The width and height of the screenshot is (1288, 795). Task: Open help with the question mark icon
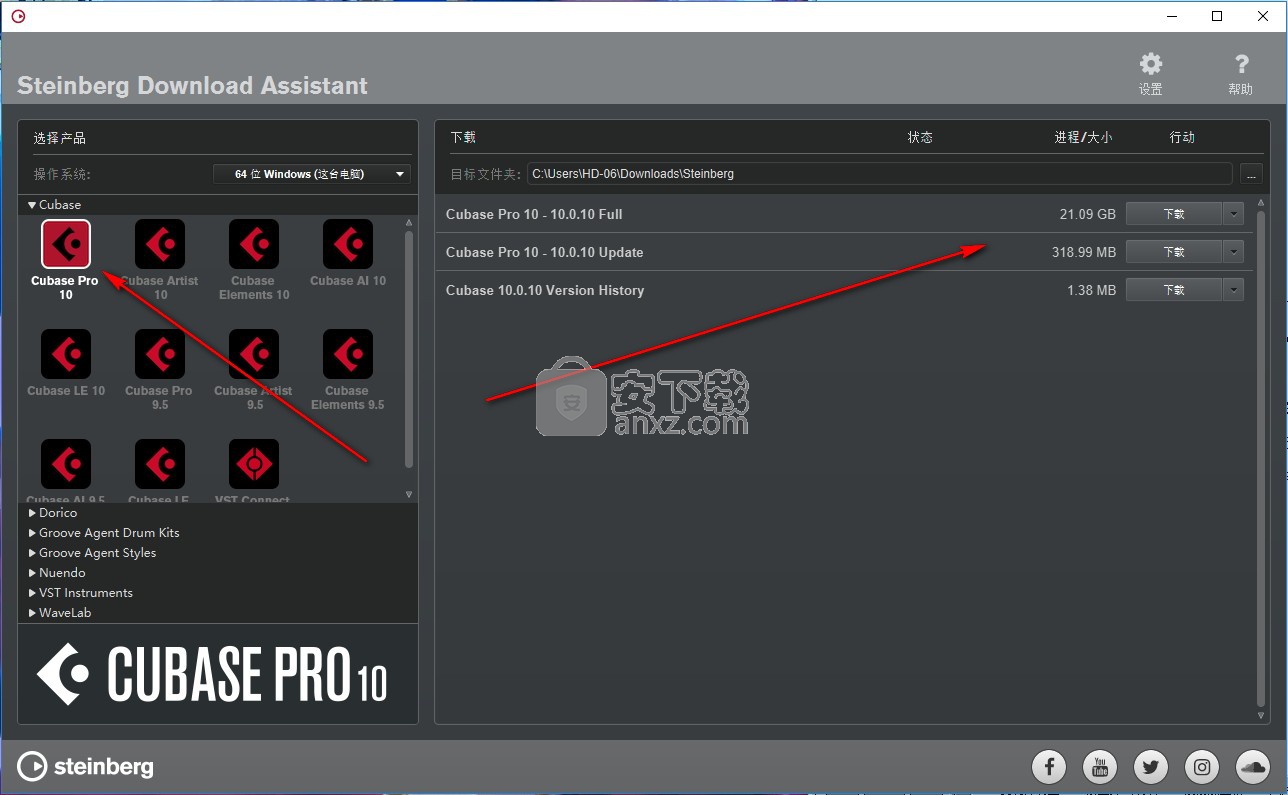point(1241,65)
